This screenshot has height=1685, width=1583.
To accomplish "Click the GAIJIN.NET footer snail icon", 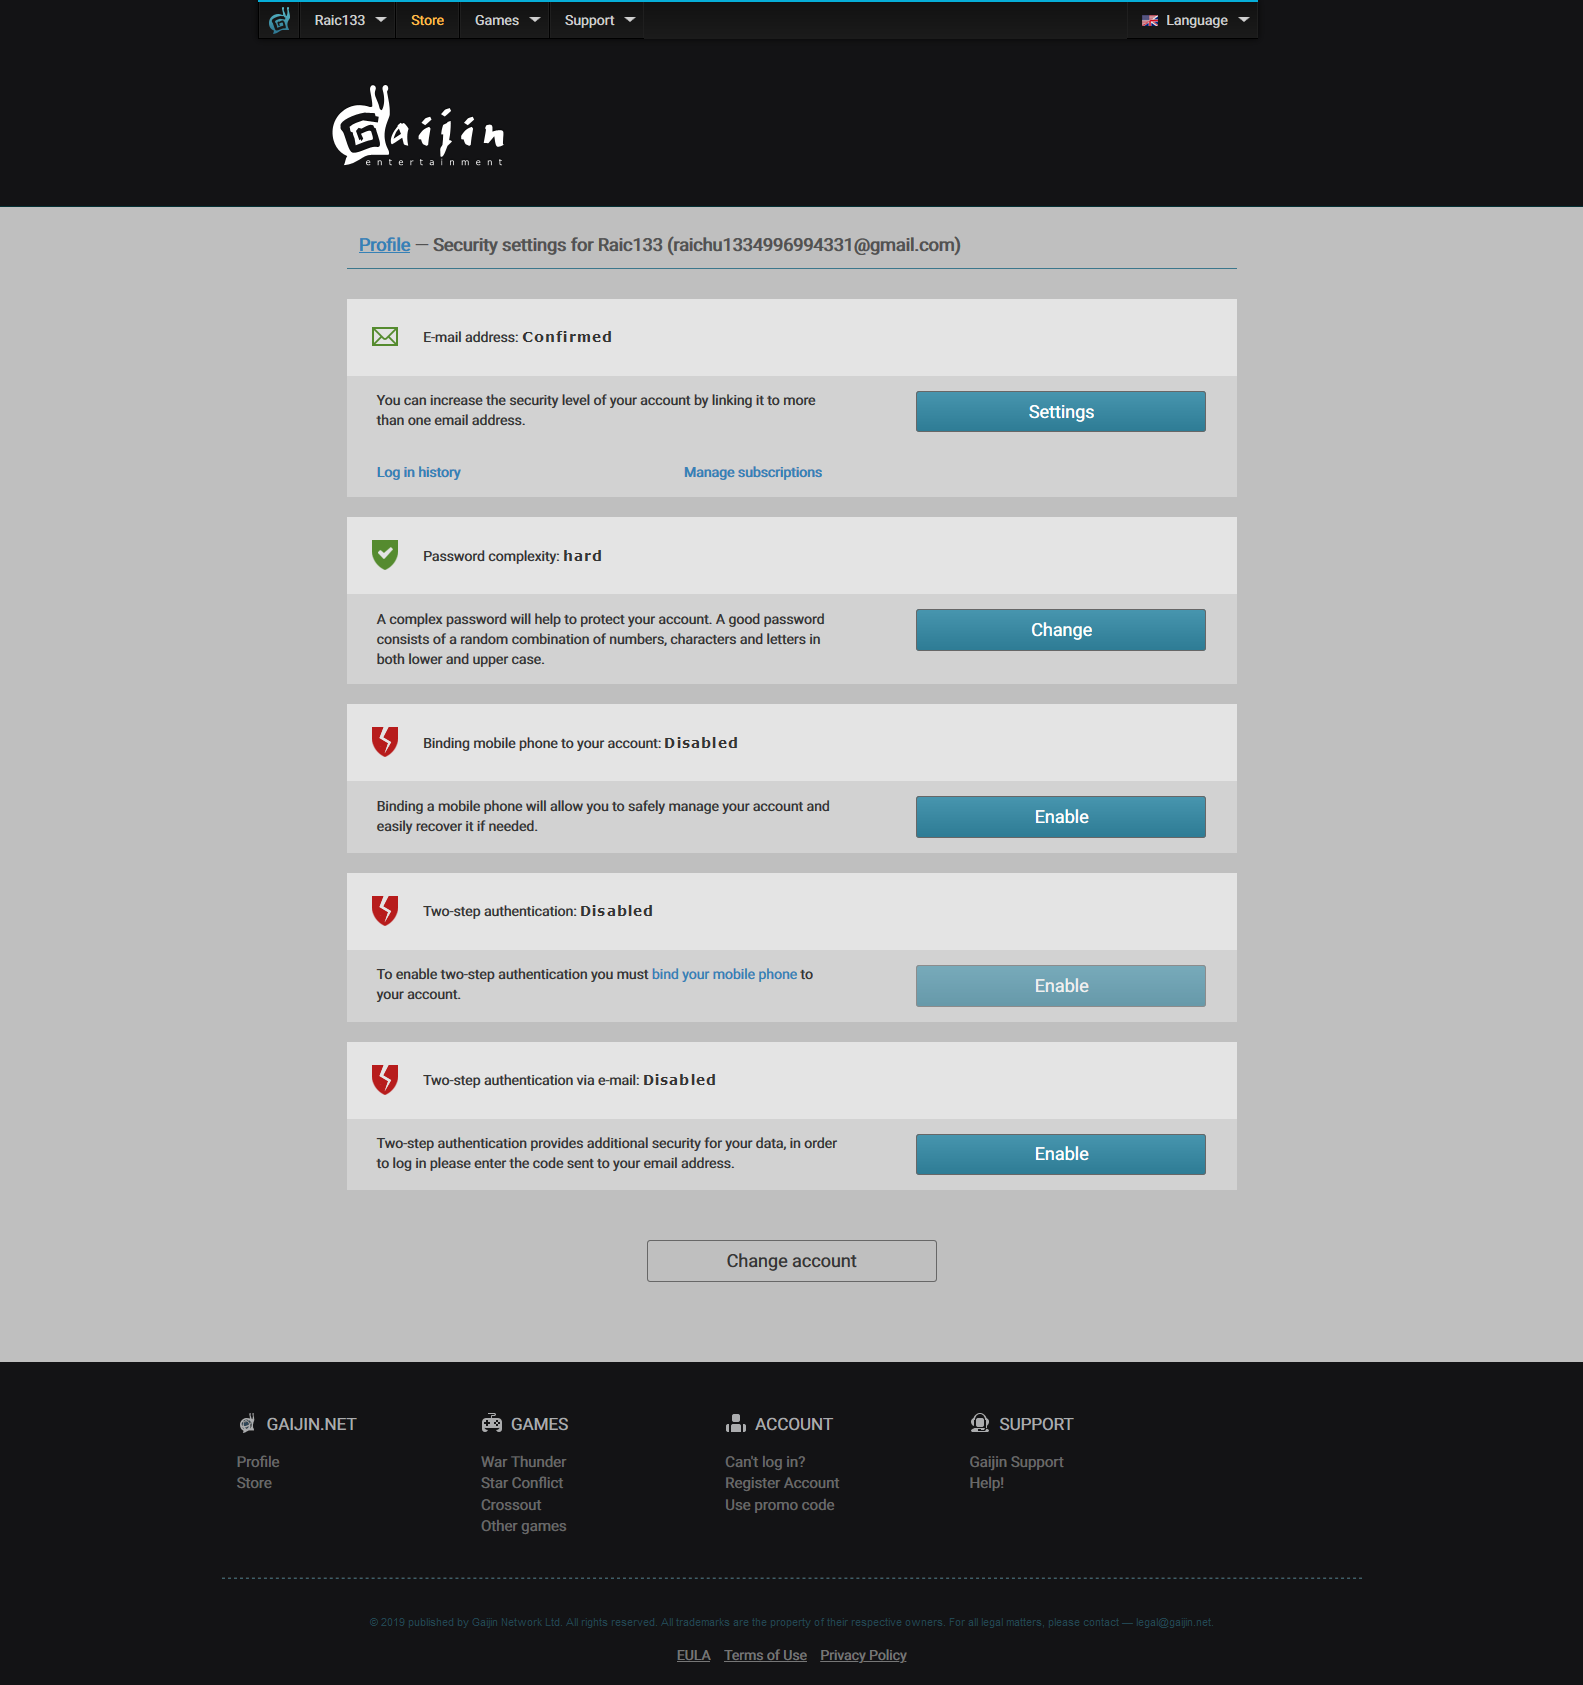I will (247, 1423).
